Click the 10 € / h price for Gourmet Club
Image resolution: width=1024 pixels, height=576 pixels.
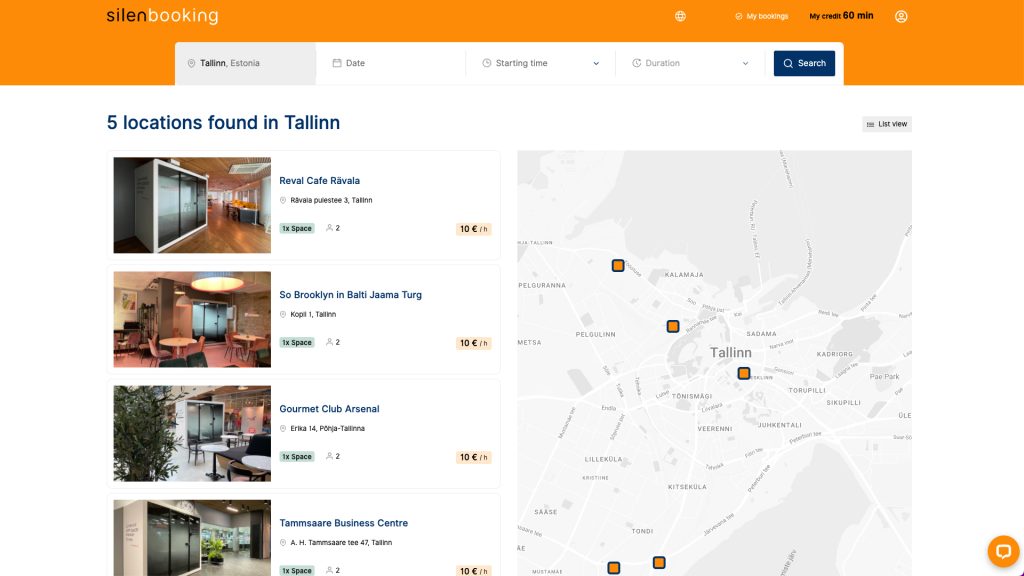coord(473,457)
